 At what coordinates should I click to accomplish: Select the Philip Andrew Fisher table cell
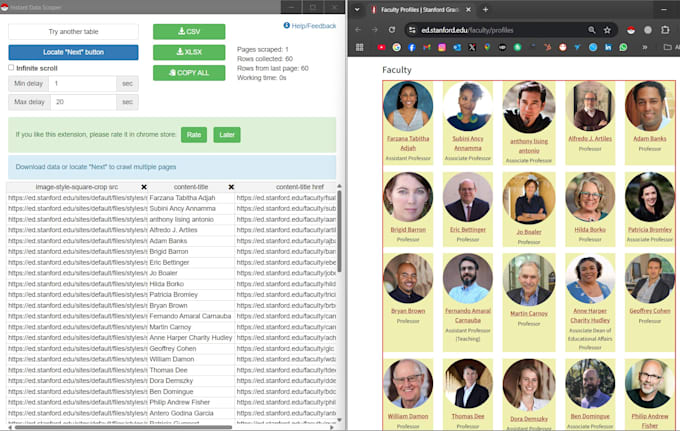191,402
